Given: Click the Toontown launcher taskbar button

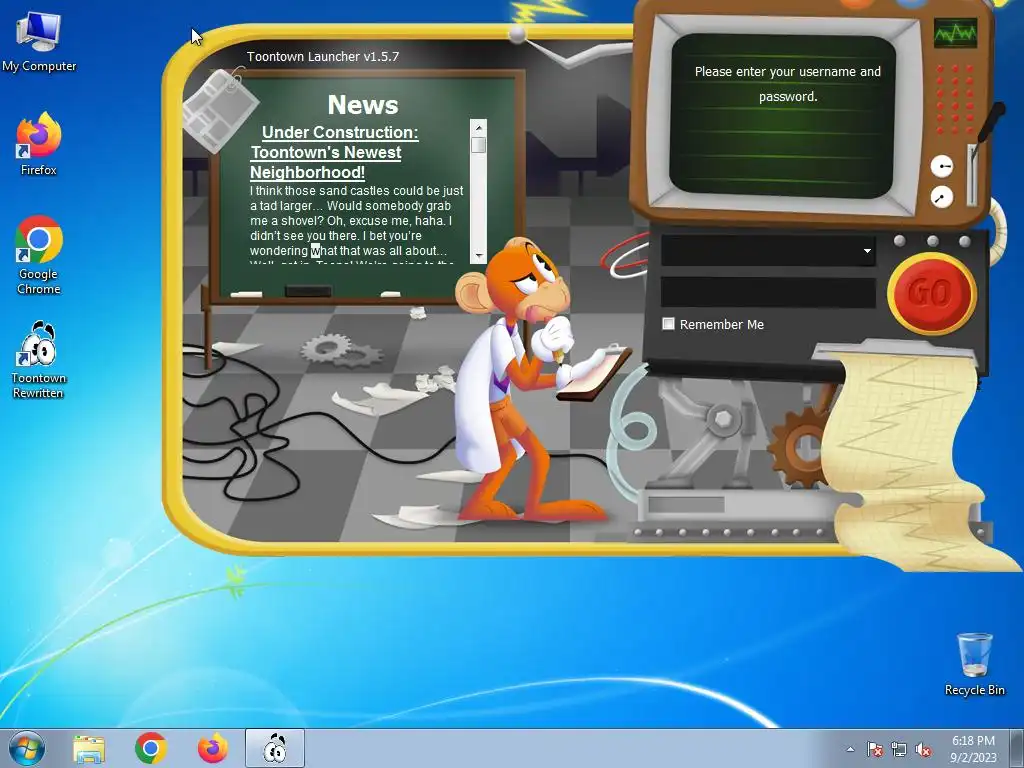Looking at the screenshot, I should [x=275, y=748].
